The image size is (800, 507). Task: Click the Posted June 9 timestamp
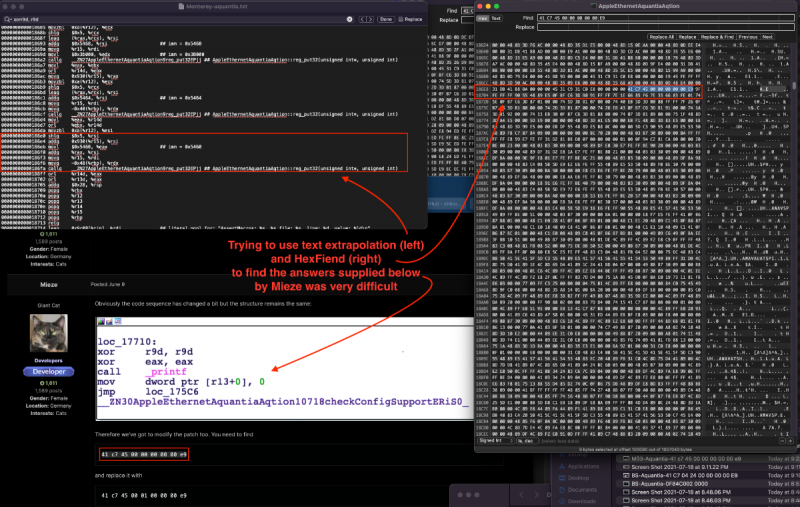click(x=108, y=284)
